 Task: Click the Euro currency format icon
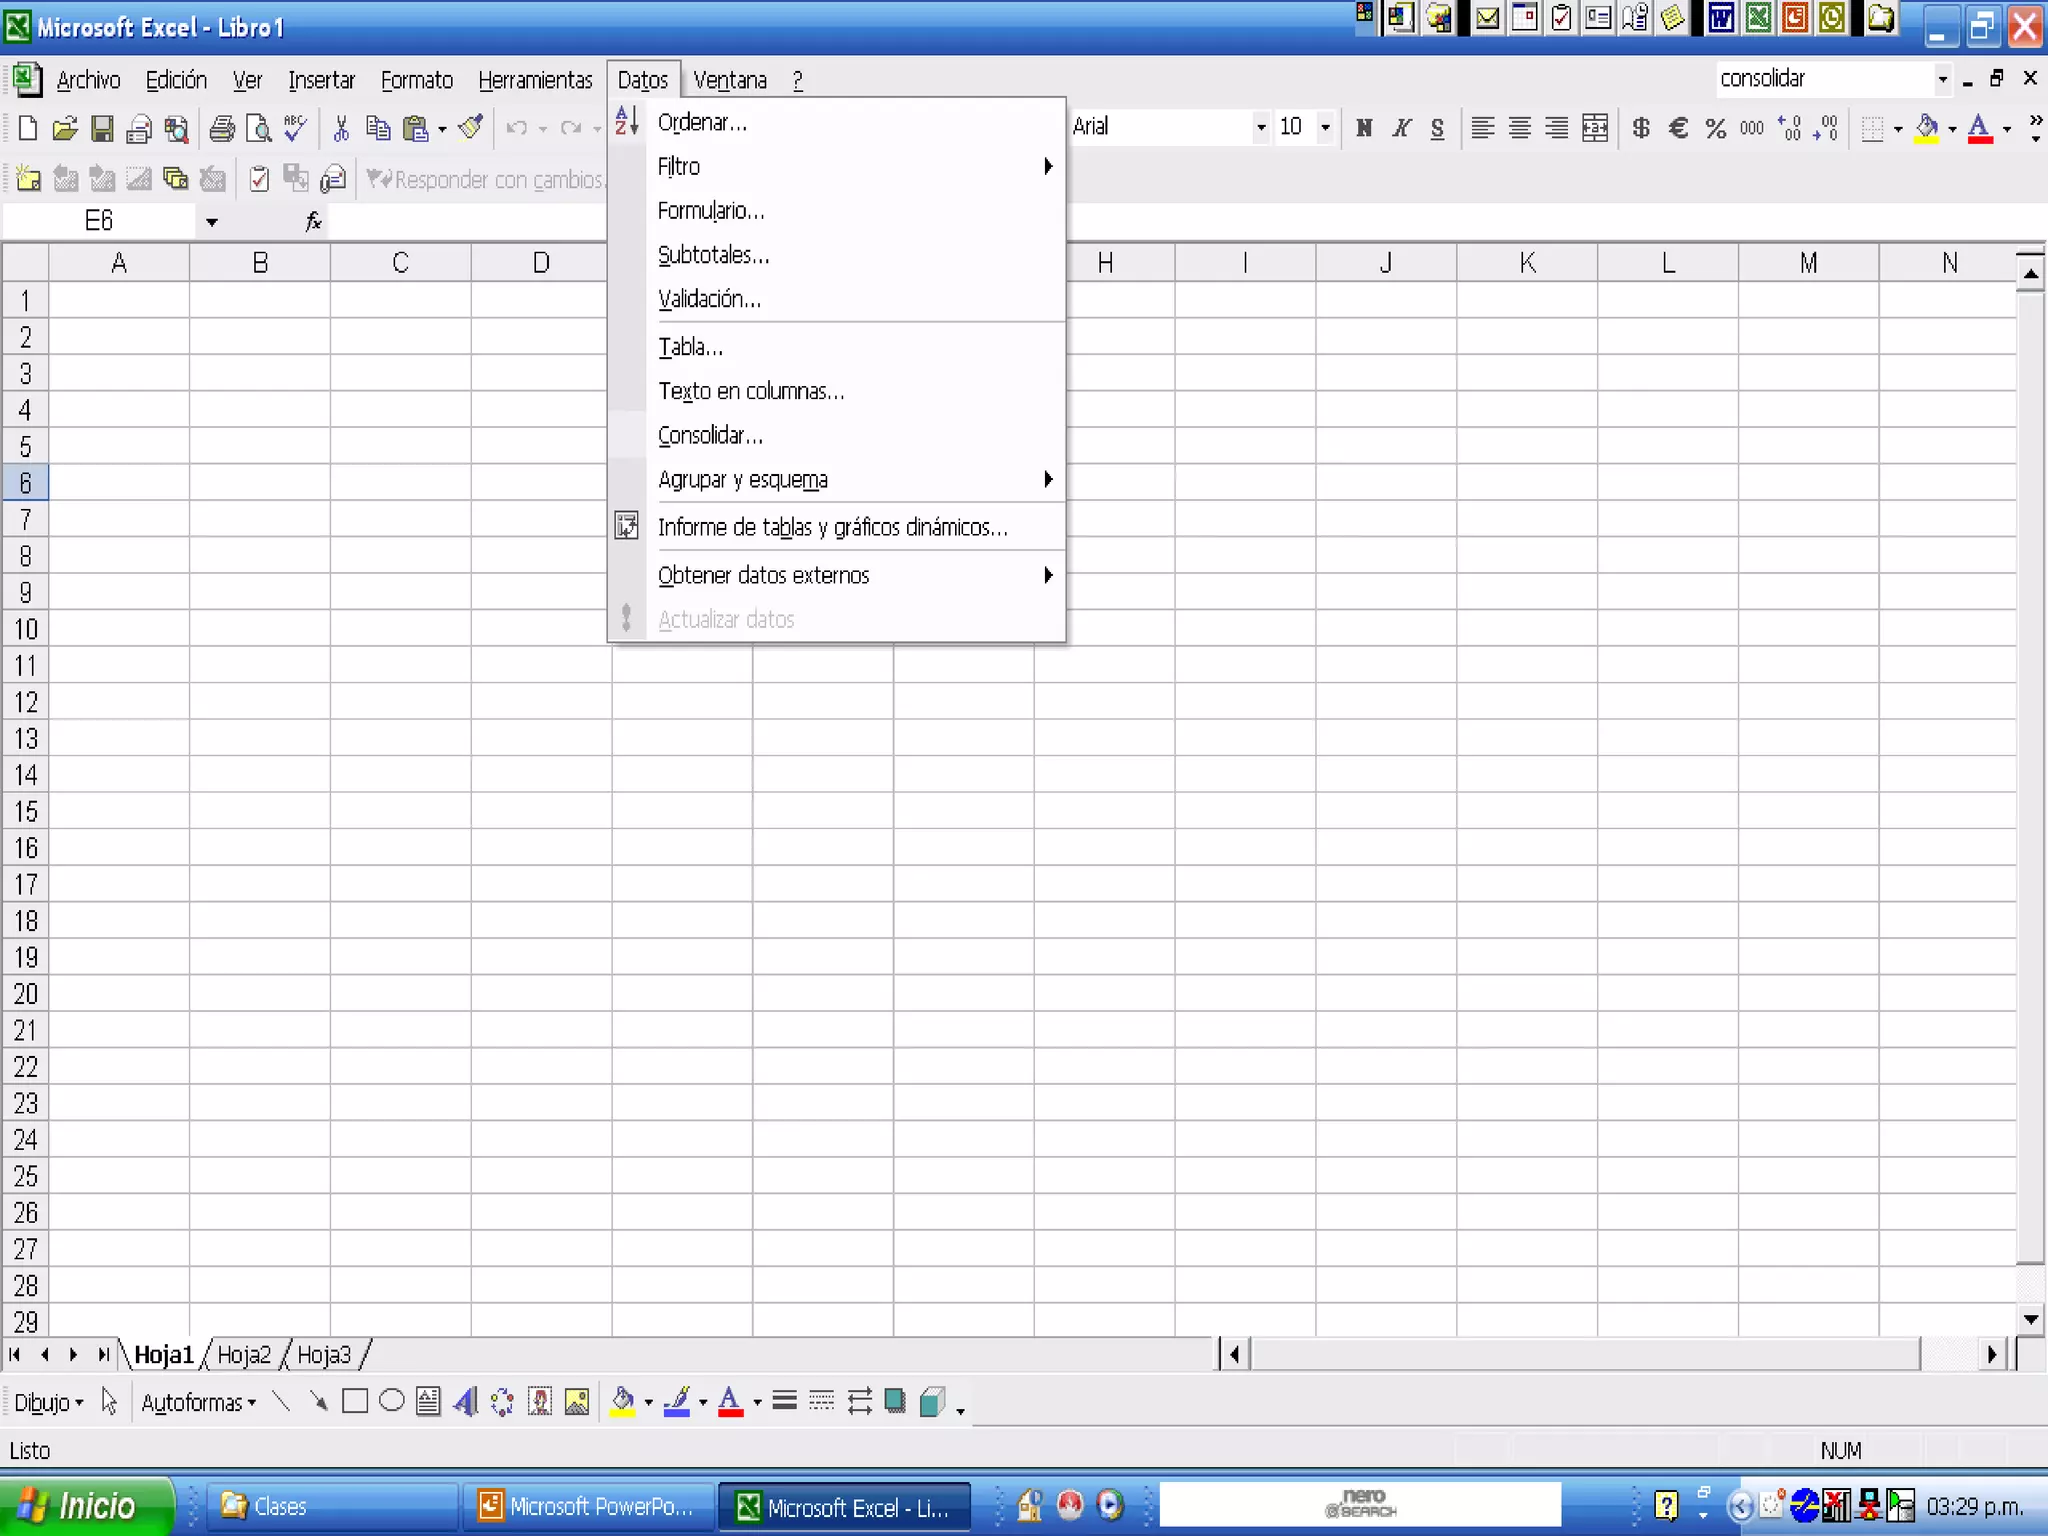pyautogui.click(x=1678, y=128)
